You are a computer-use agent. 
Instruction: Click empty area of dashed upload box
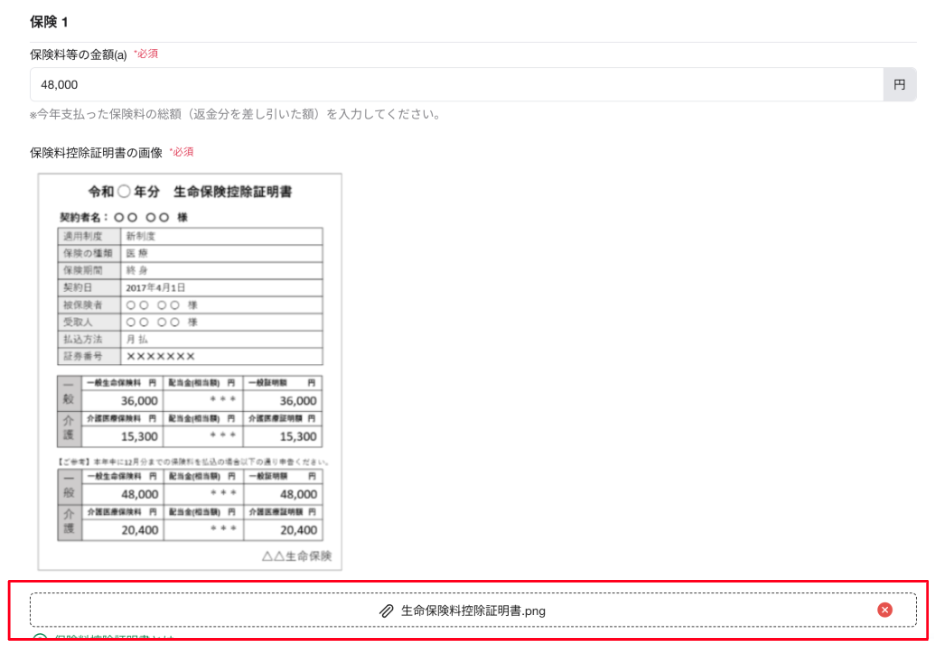click(x=200, y=610)
